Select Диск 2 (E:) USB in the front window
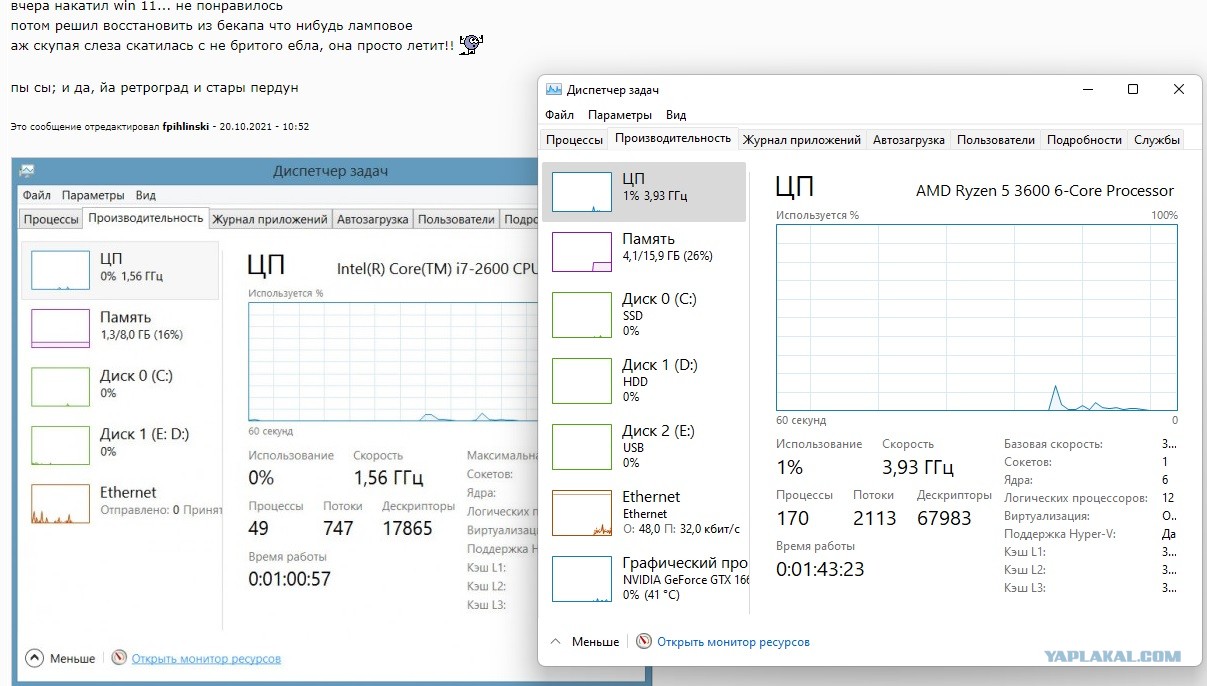The height and width of the screenshot is (686, 1207). [x=644, y=446]
